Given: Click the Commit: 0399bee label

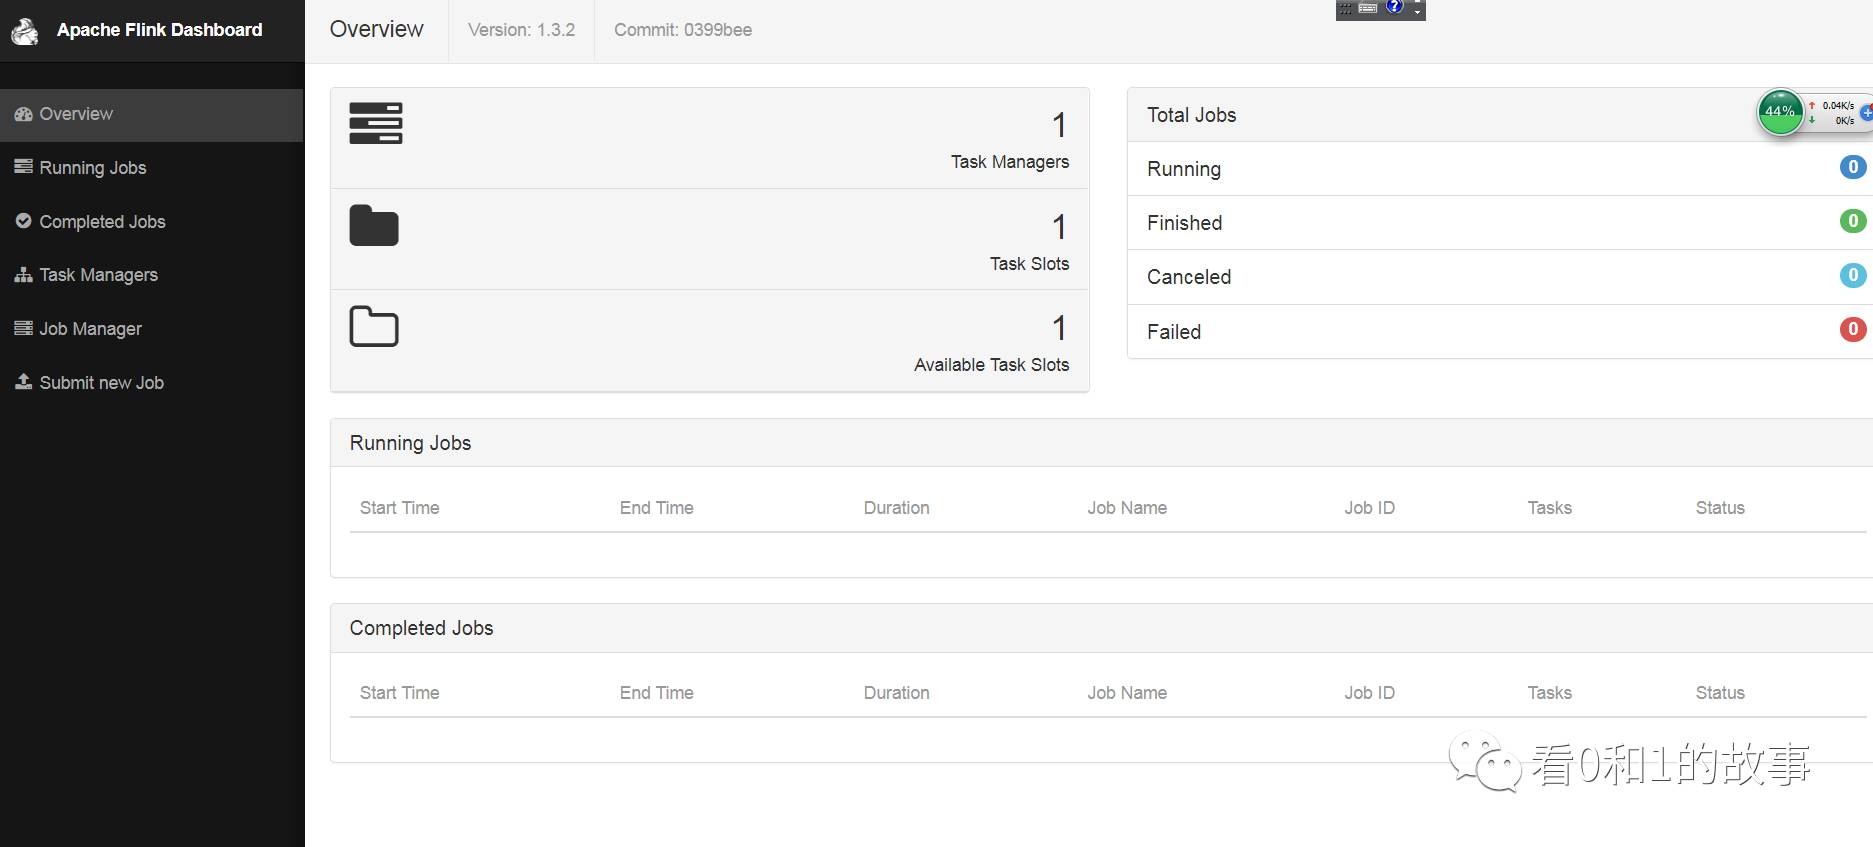Looking at the screenshot, I should click(x=683, y=30).
